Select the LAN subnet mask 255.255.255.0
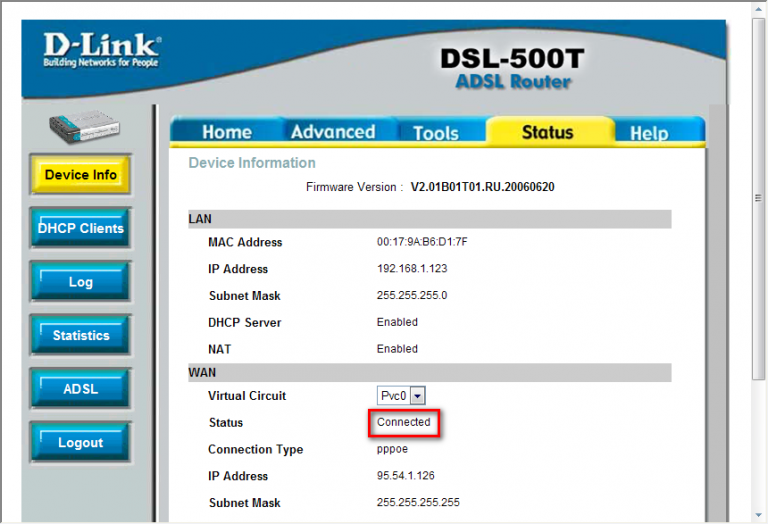The image size is (768, 524). point(412,295)
